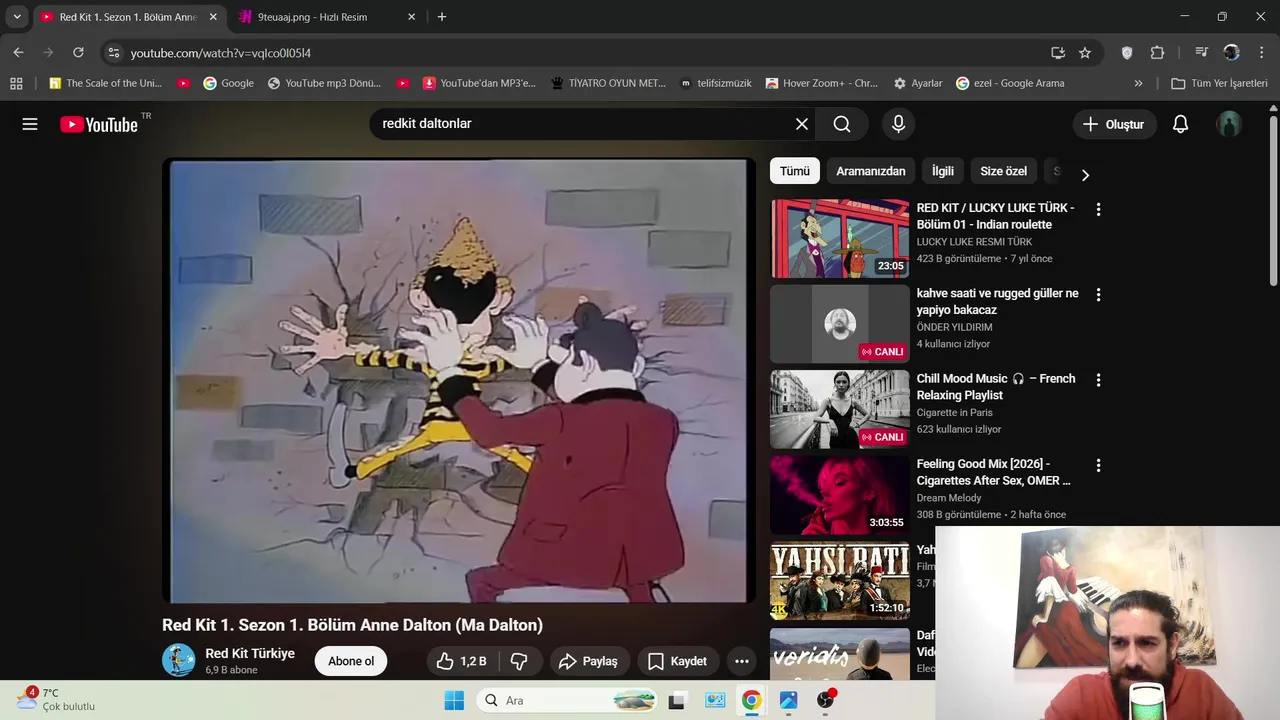Select the İlgili filter chip

pyautogui.click(x=943, y=171)
